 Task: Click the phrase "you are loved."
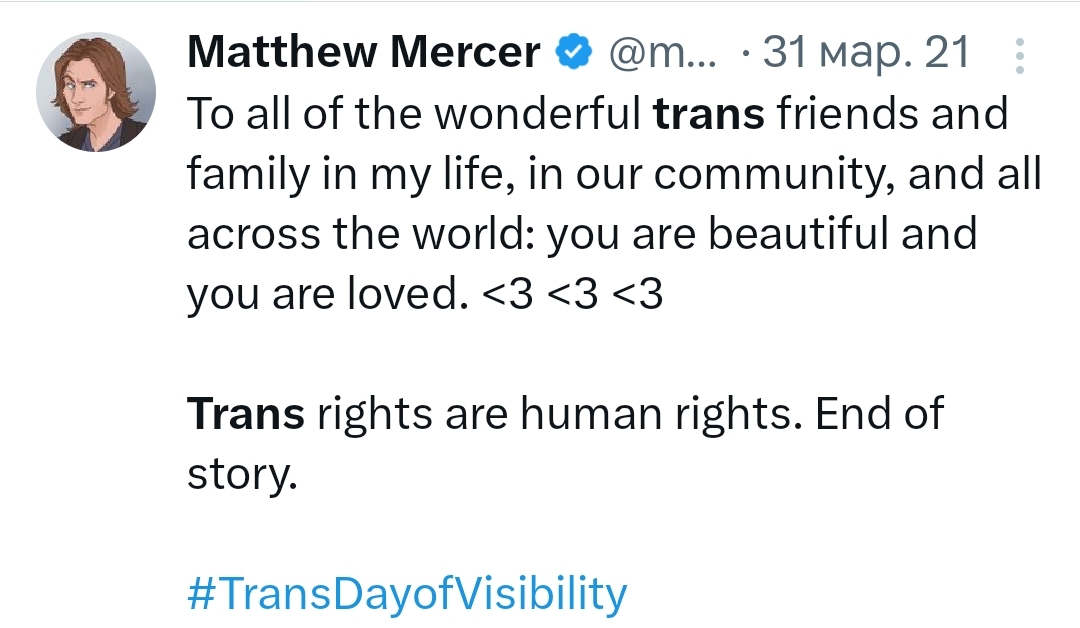tap(328, 295)
